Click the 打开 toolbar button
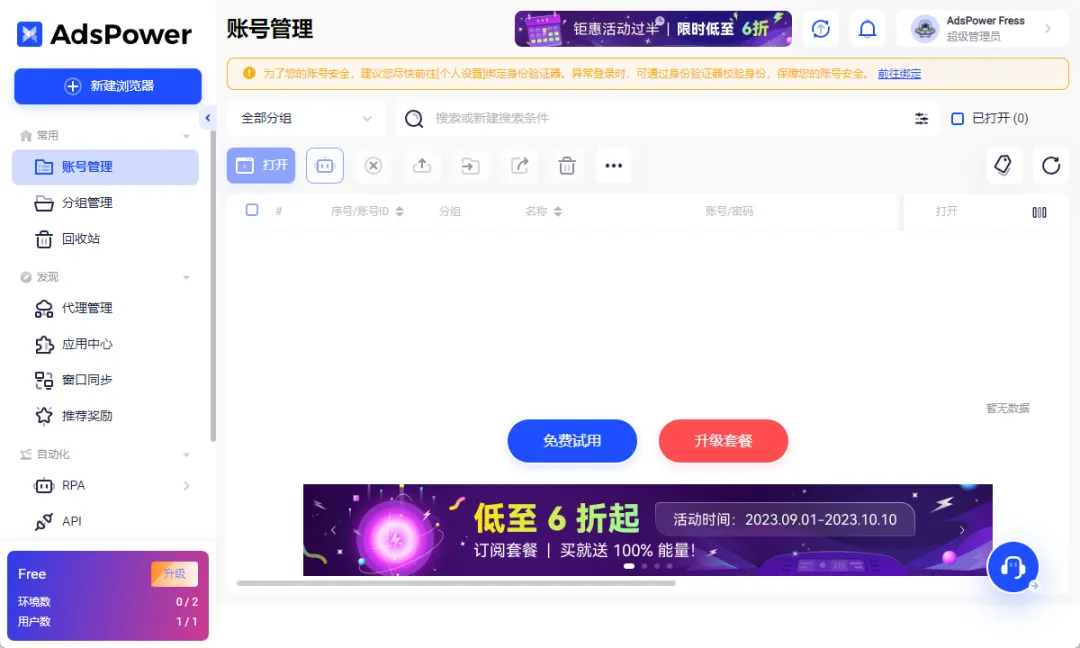The width and height of the screenshot is (1080, 648). pyautogui.click(x=261, y=165)
